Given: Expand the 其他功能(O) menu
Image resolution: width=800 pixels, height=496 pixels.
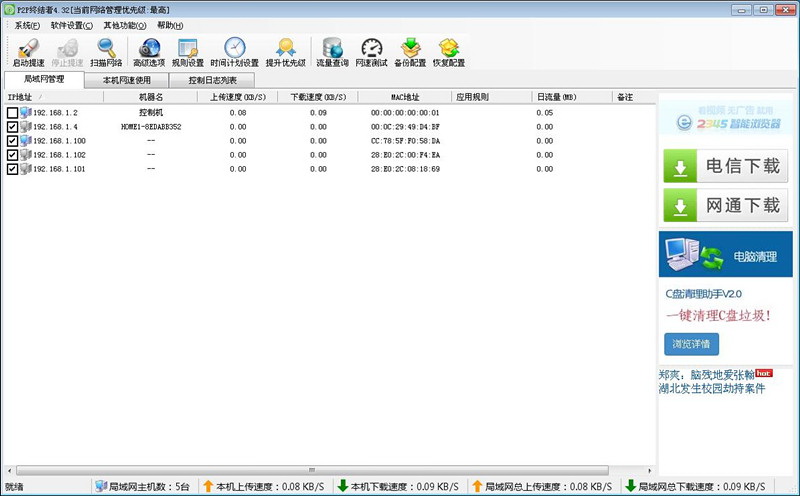Looking at the screenshot, I should (124, 25).
